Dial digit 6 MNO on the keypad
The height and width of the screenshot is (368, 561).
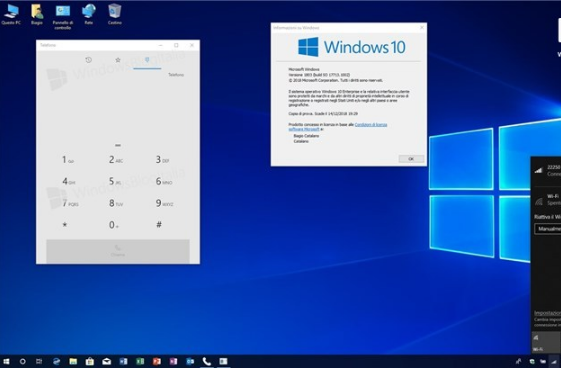[x=164, y=181]
